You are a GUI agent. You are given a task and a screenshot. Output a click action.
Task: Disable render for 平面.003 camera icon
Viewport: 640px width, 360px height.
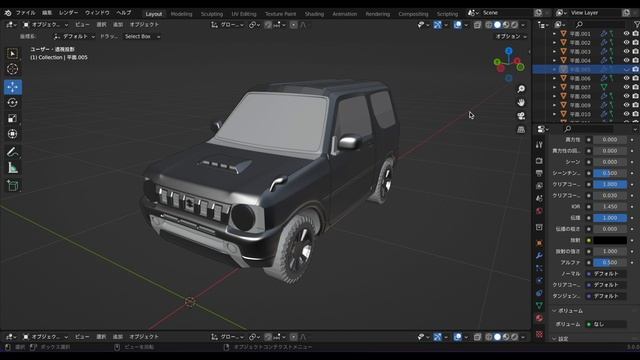636,51
